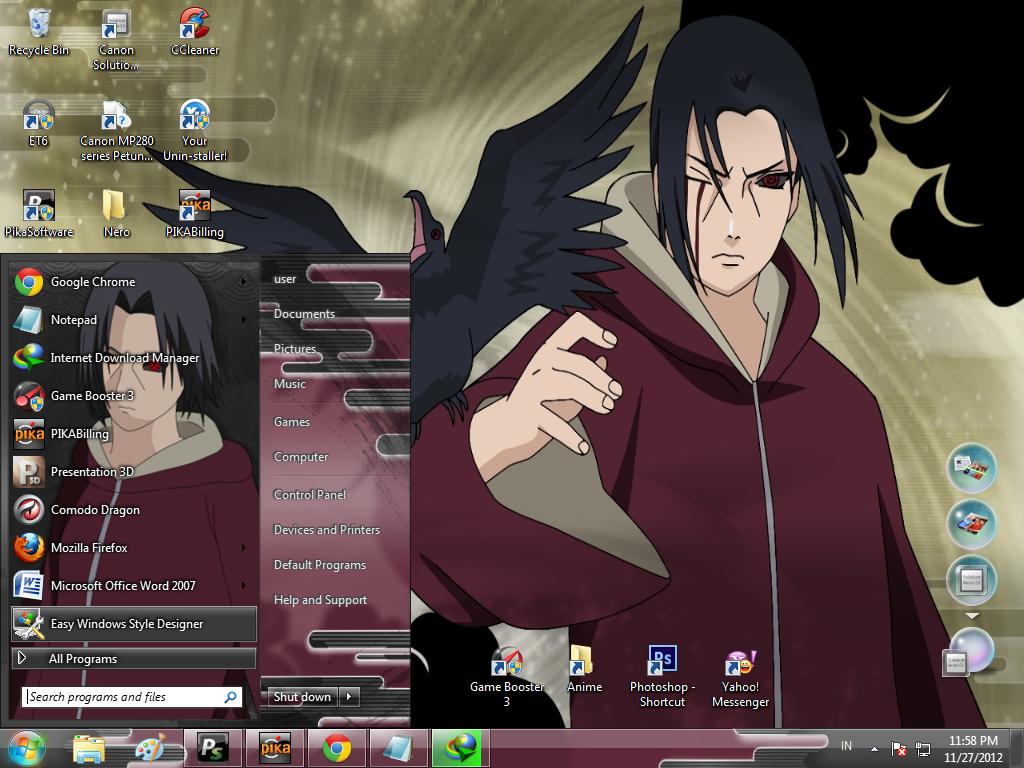Screen dimensions: 1024x768
Task: Click the PIKA taskbar button
Action: 274,747
